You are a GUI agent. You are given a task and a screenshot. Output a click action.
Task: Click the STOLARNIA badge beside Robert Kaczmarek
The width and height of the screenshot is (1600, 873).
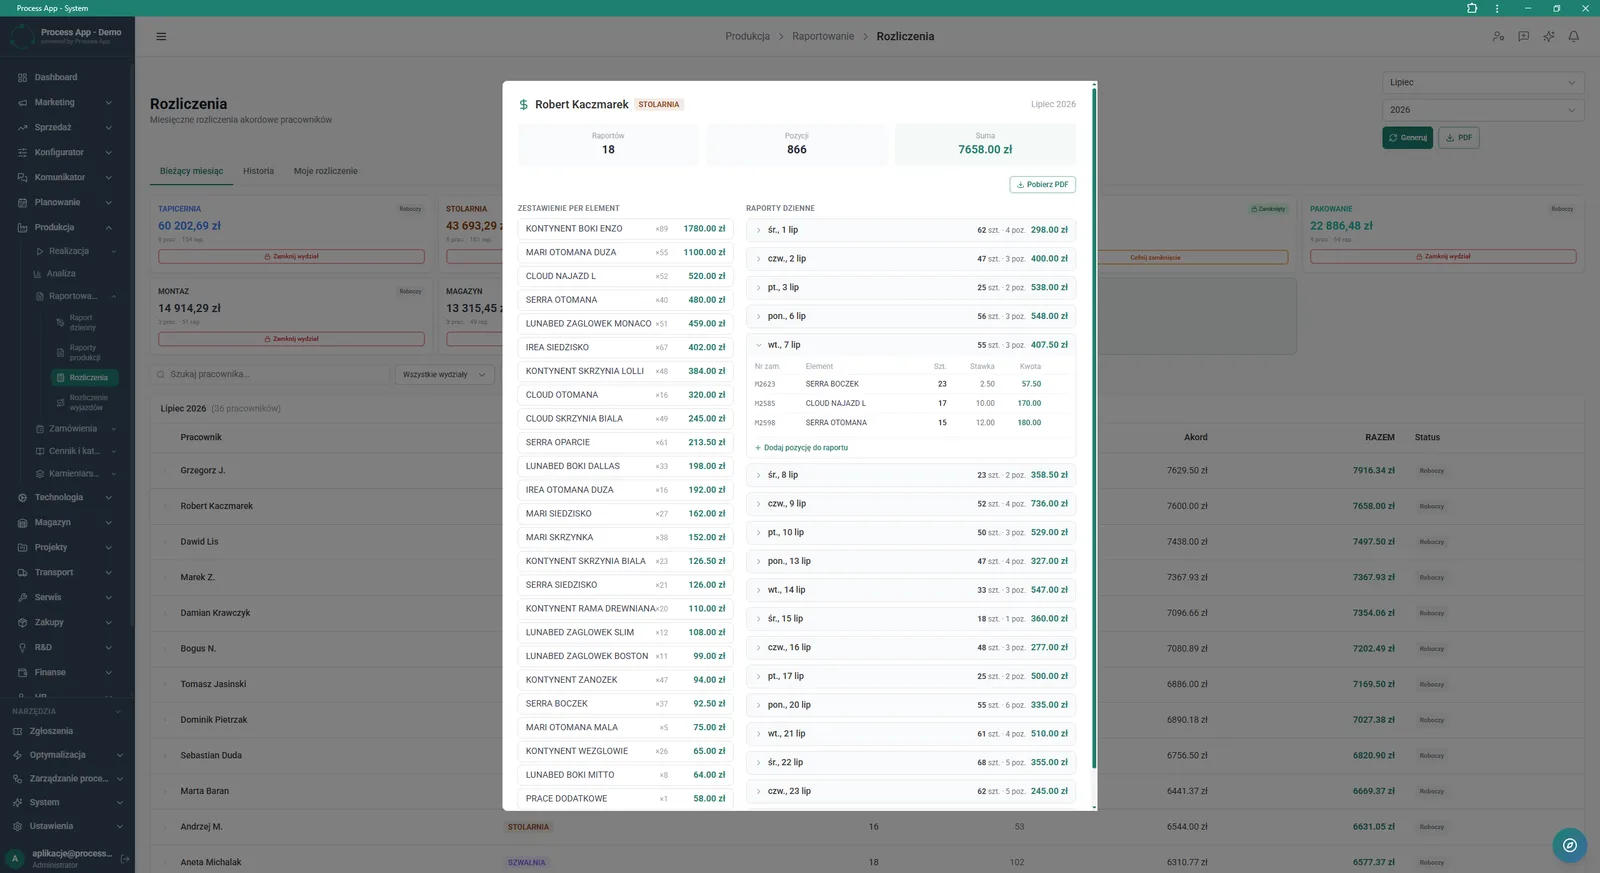point(659,105)
